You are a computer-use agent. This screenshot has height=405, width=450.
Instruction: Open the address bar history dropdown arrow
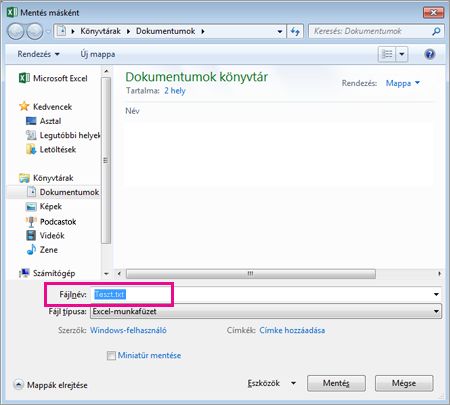click(x=280, y=32)
